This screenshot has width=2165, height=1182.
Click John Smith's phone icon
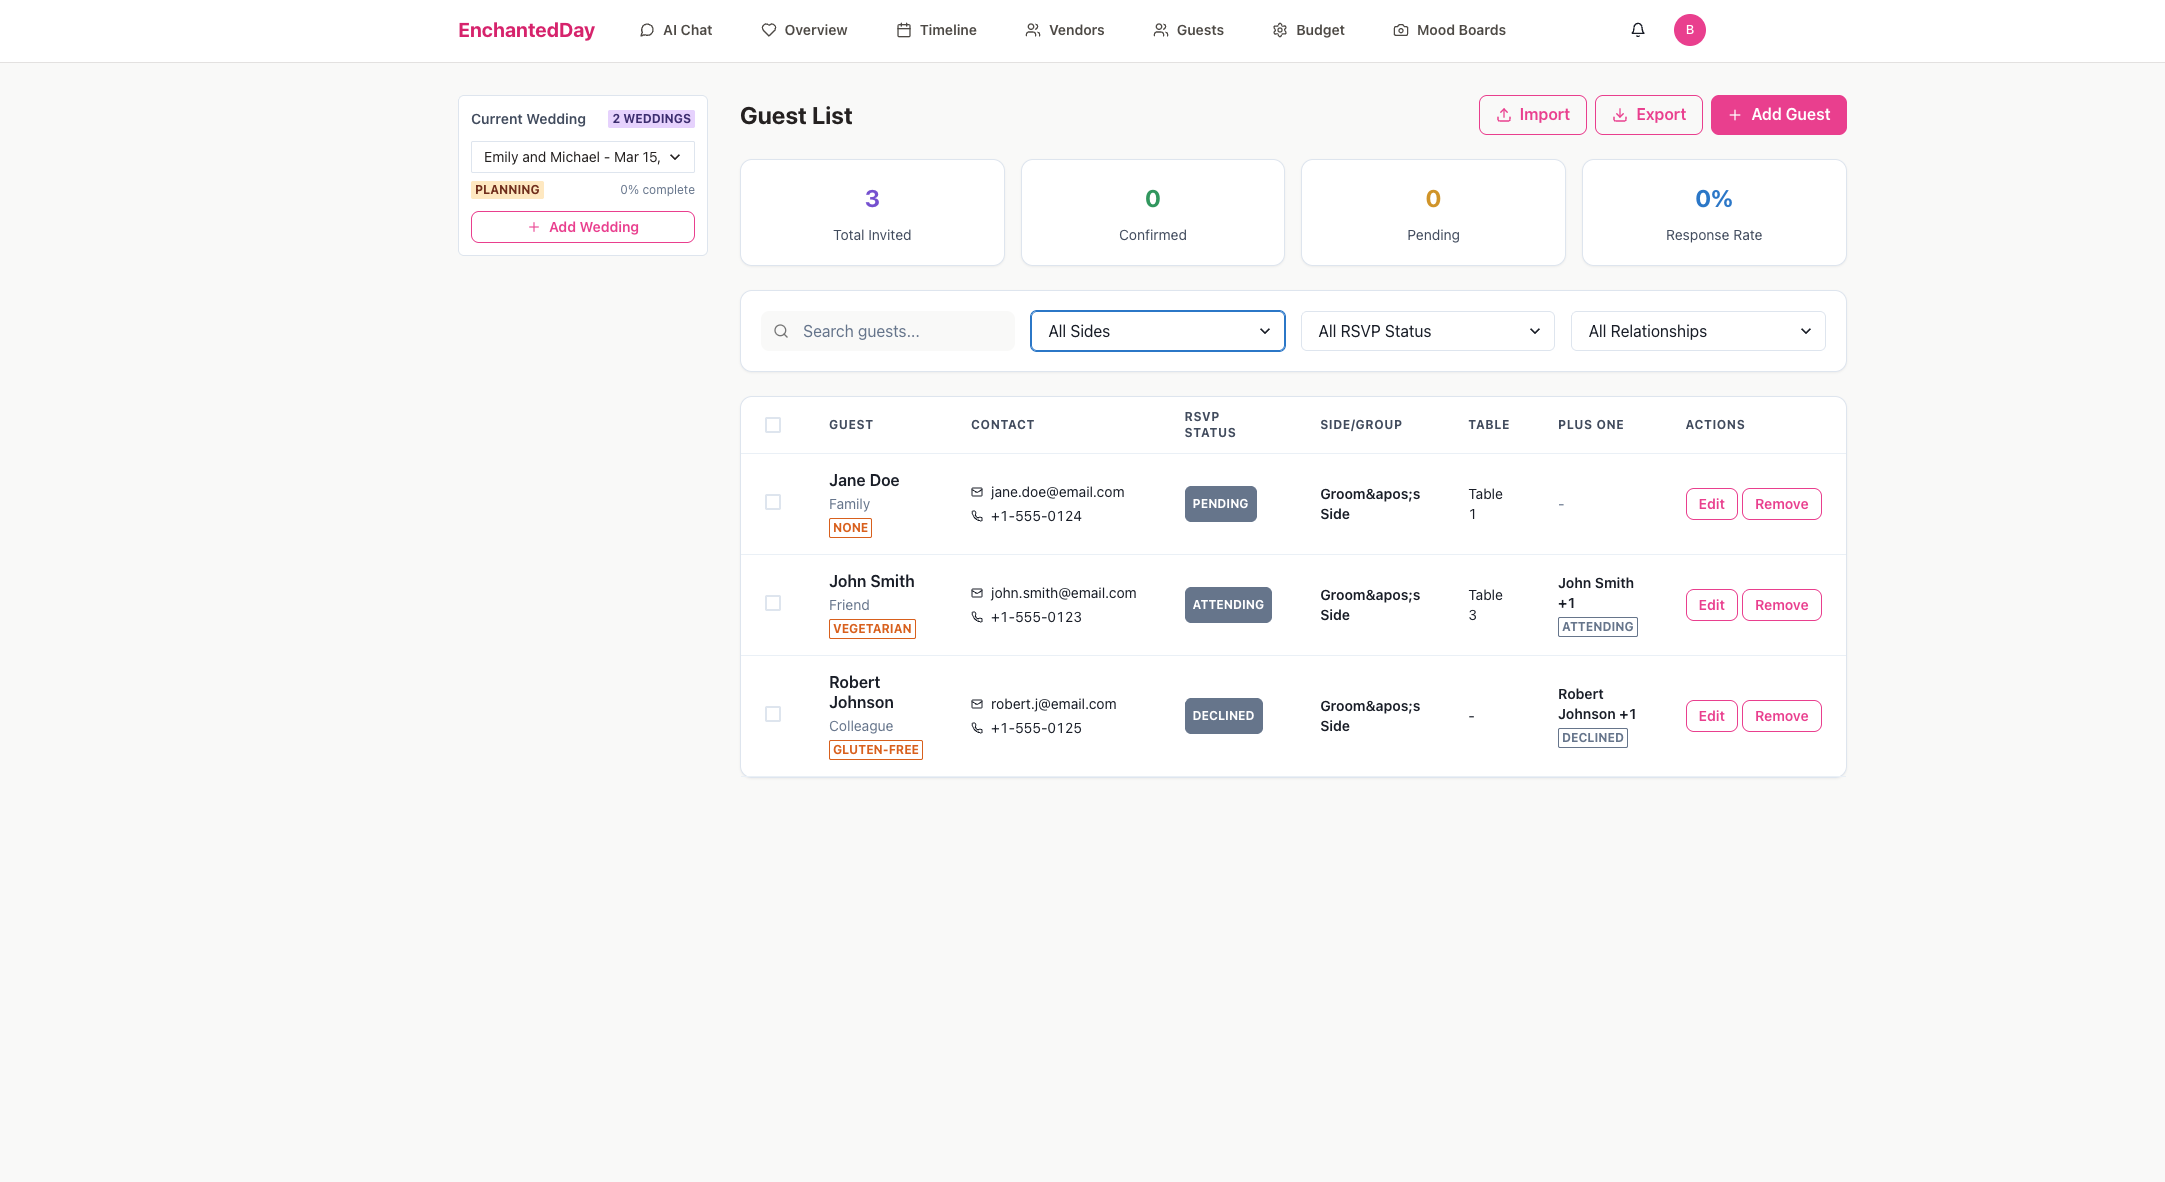pyautogui.click(x=977, y=617)
